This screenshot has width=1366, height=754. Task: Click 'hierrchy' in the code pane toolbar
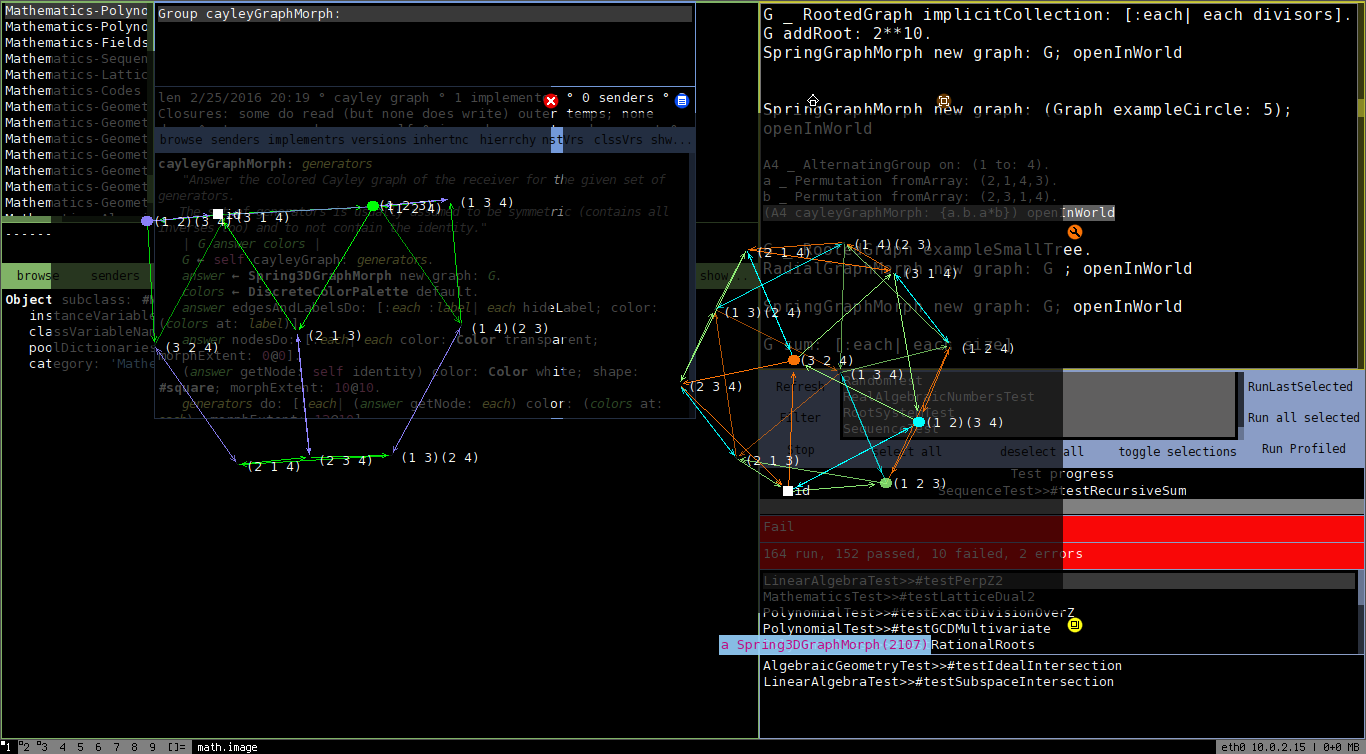coord(507,140)
